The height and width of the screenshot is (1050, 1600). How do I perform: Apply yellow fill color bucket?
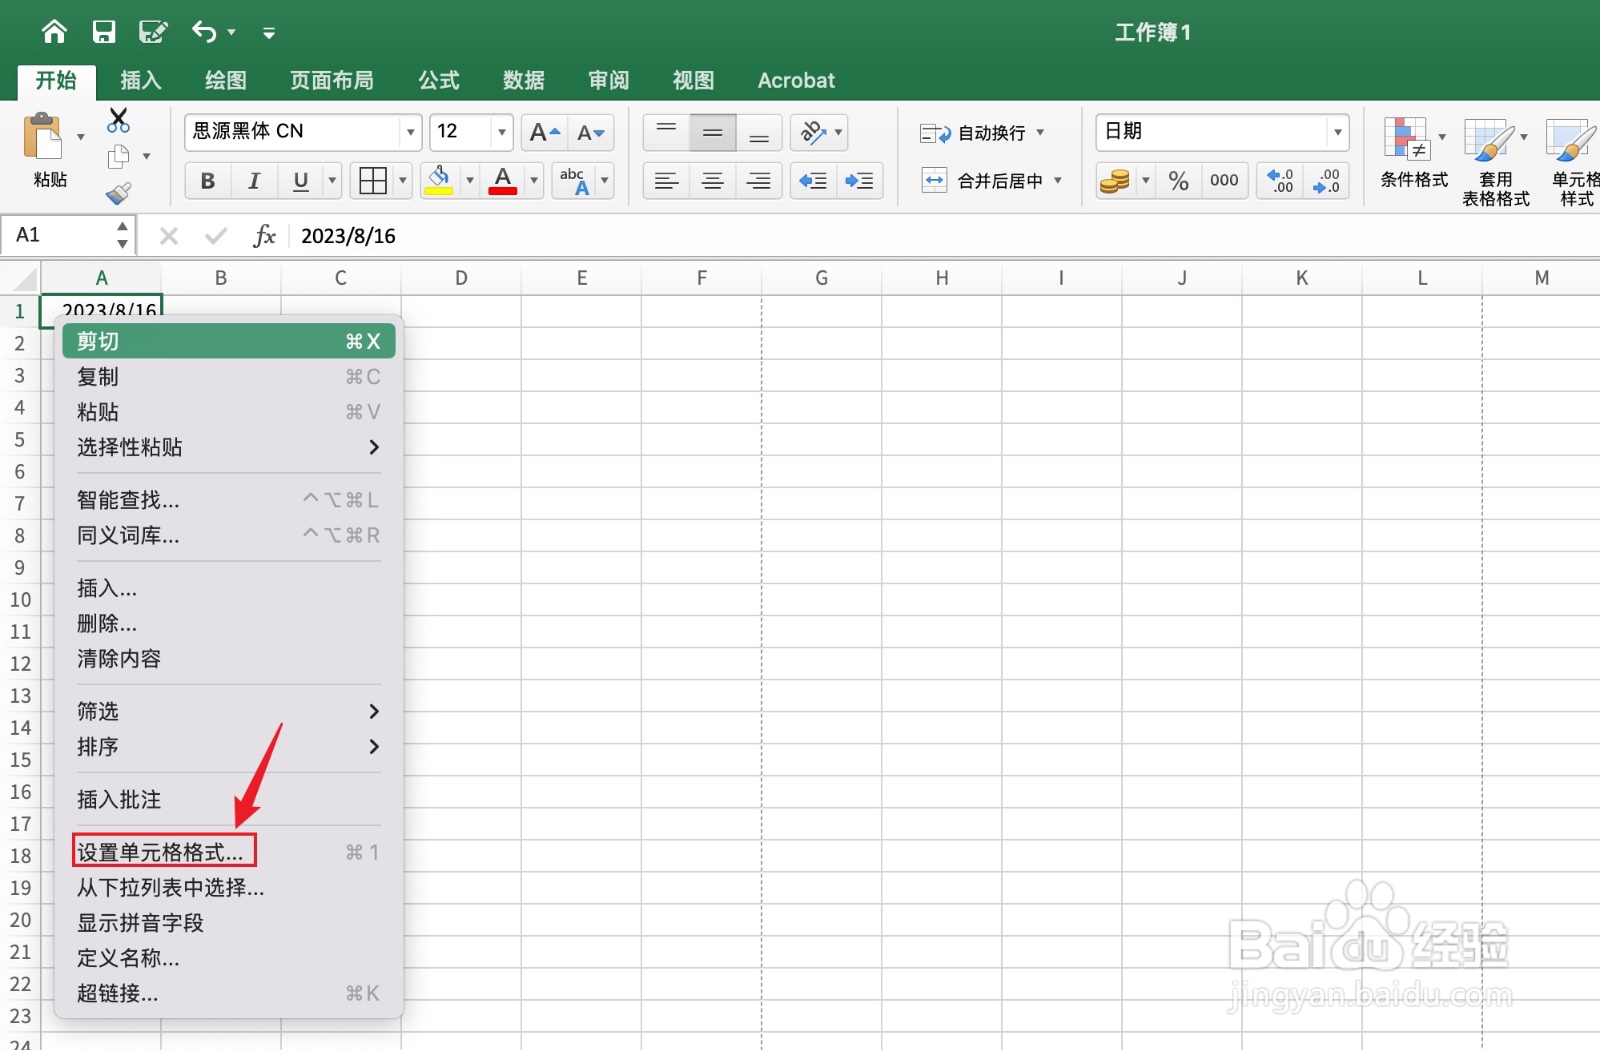pyautogui.click(x=439, y=181)
